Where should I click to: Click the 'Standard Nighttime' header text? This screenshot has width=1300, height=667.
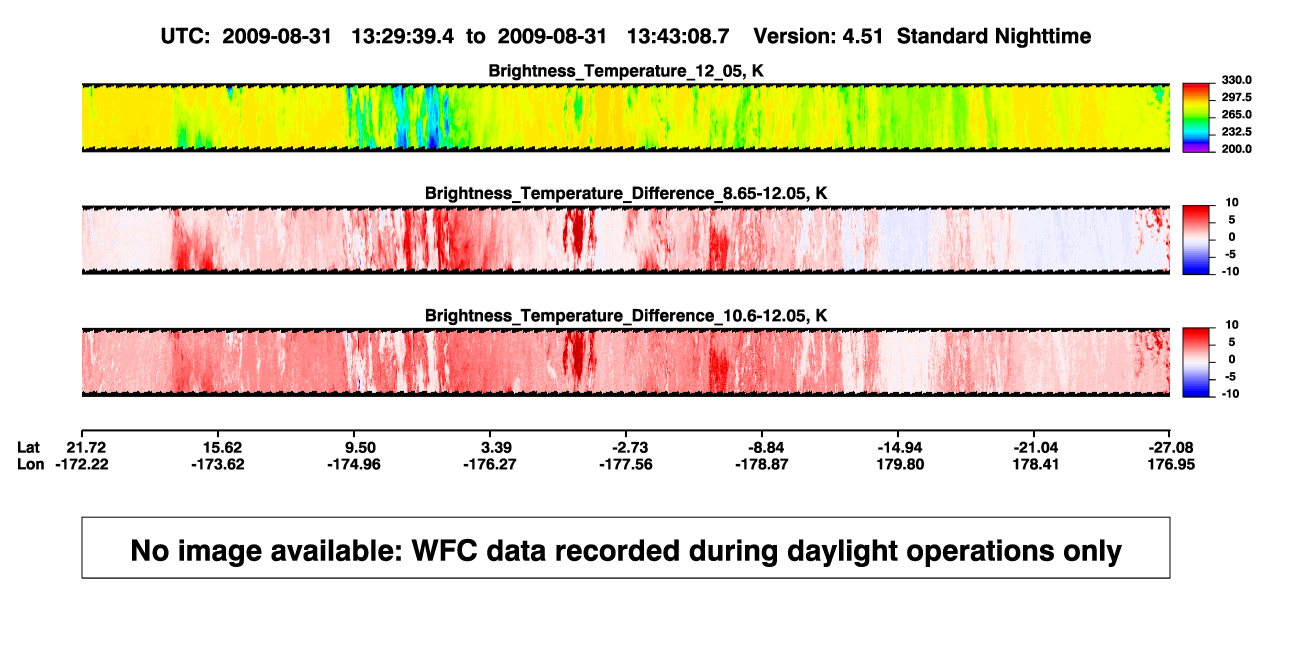click(994, 37)
